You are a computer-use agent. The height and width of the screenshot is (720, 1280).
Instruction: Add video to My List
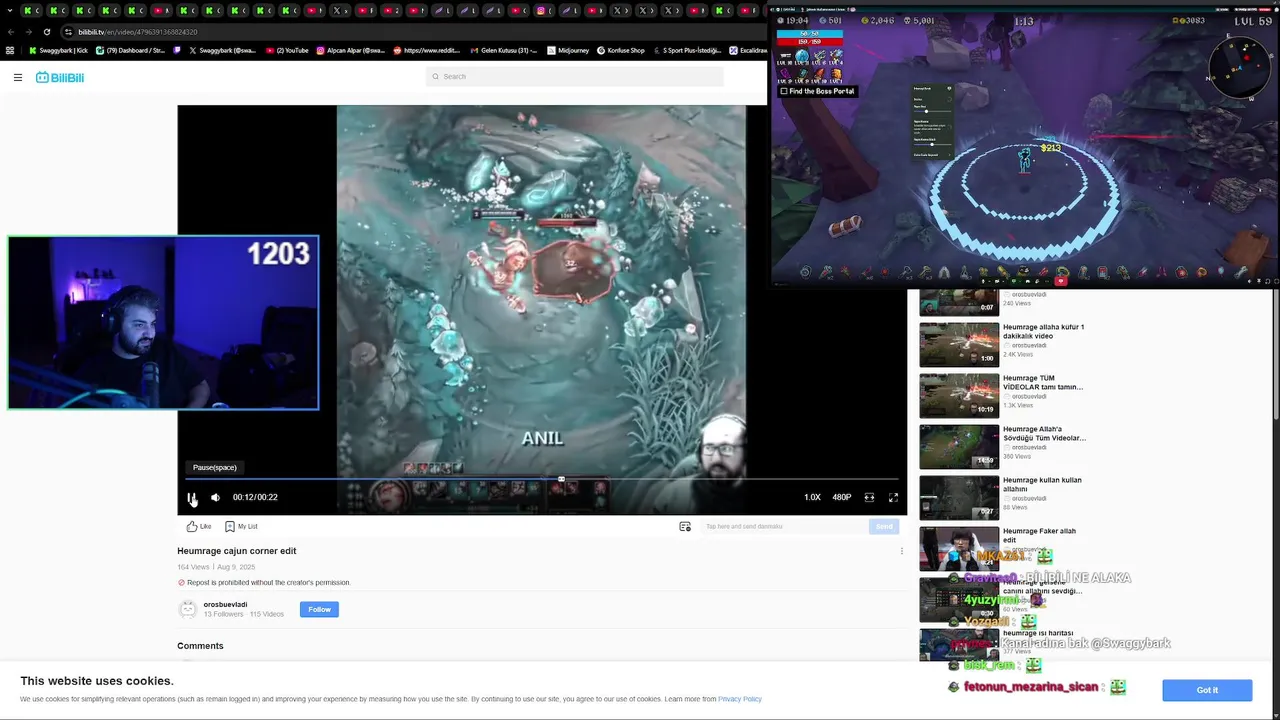(x=241, y=526)
